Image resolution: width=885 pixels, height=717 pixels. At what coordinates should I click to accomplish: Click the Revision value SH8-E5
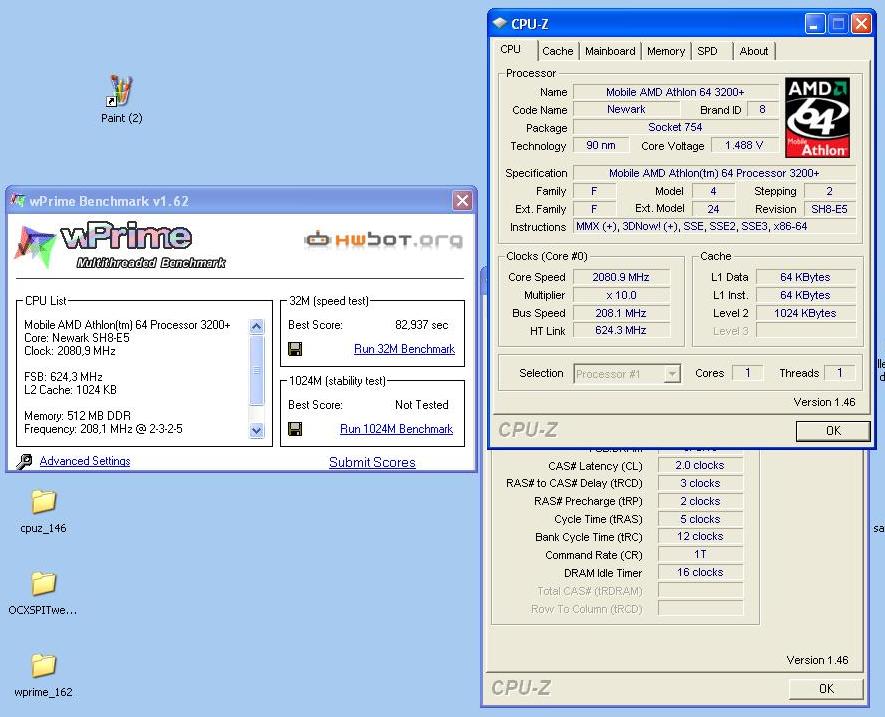pos(829,209)
